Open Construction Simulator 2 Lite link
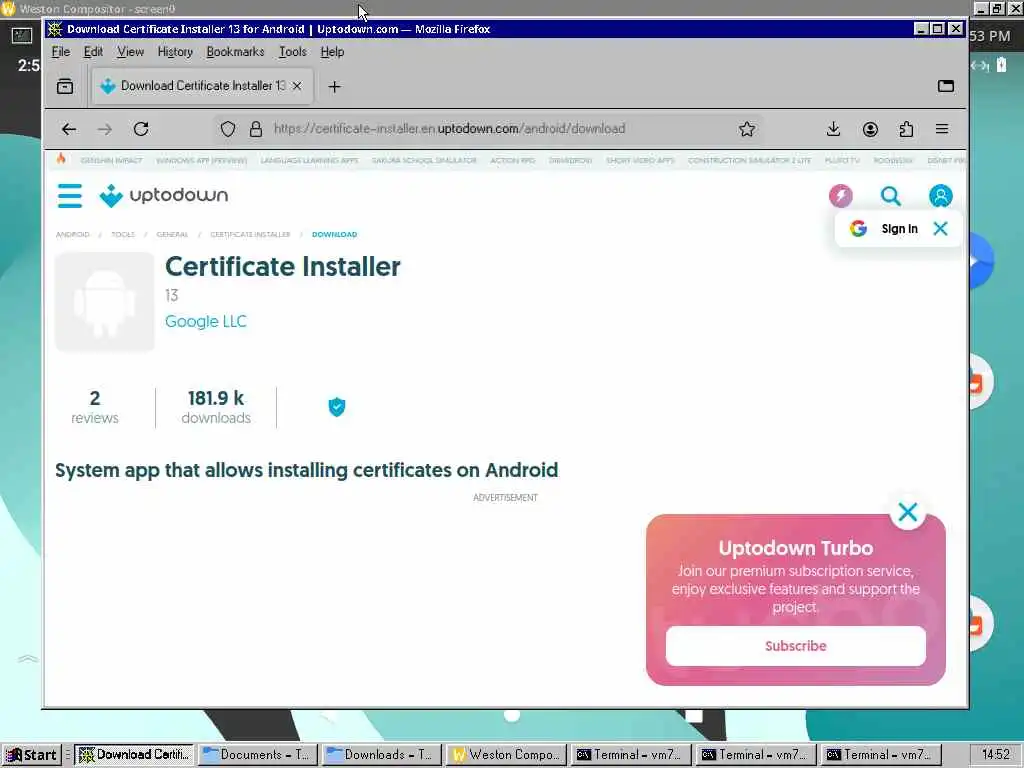The width and height of the screenshot is (1024, 768). (749, 160)
